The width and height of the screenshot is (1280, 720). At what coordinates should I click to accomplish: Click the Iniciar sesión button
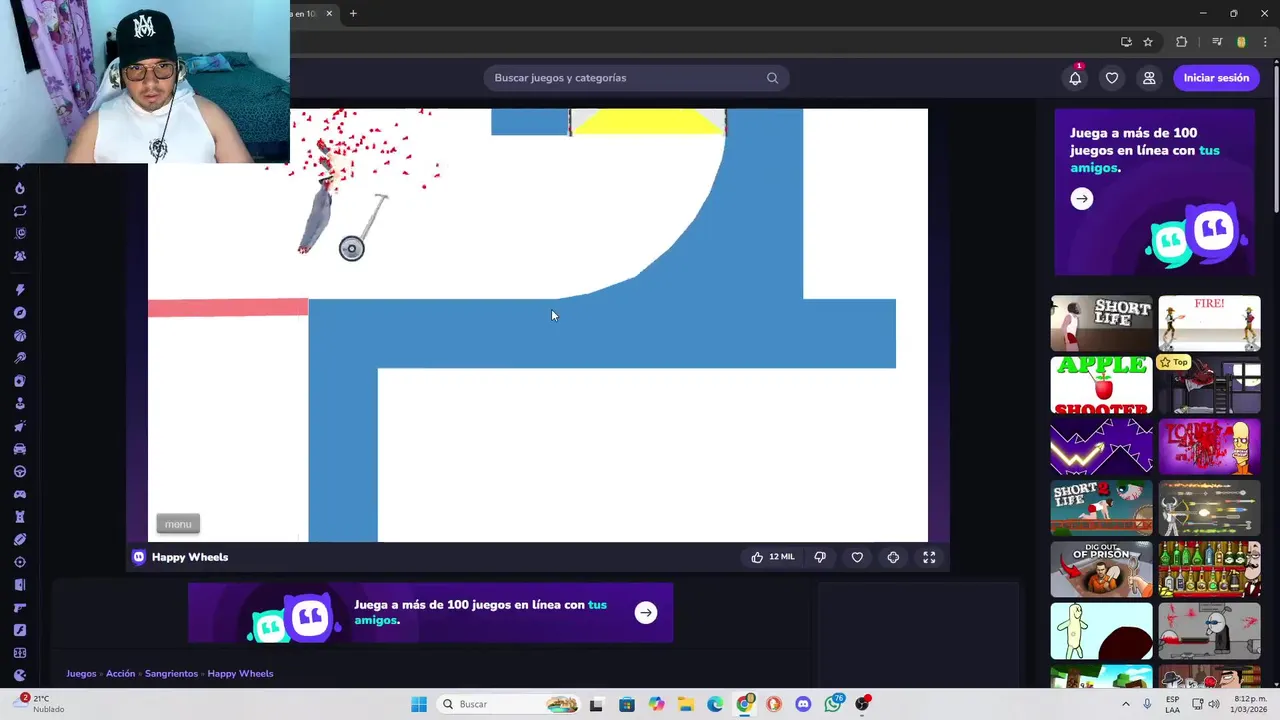1216,78
